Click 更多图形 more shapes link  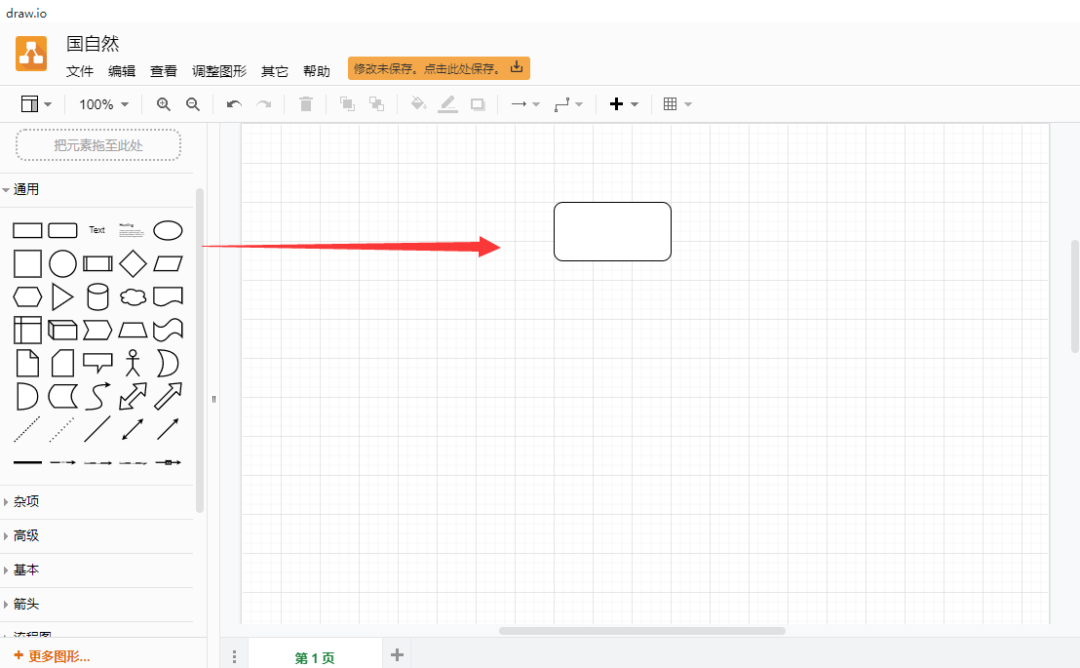coord(52,656)
